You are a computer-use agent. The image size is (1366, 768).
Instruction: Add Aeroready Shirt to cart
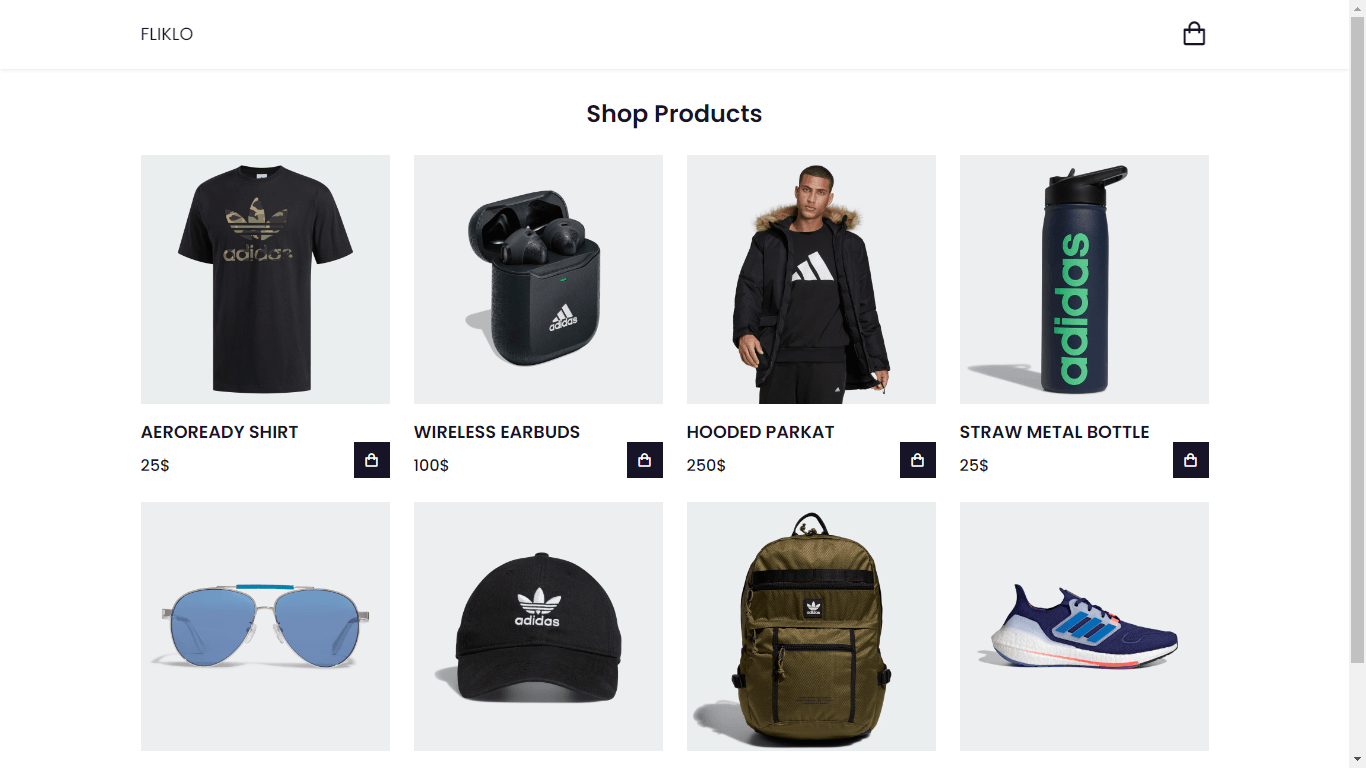click(x=372, y=460)
